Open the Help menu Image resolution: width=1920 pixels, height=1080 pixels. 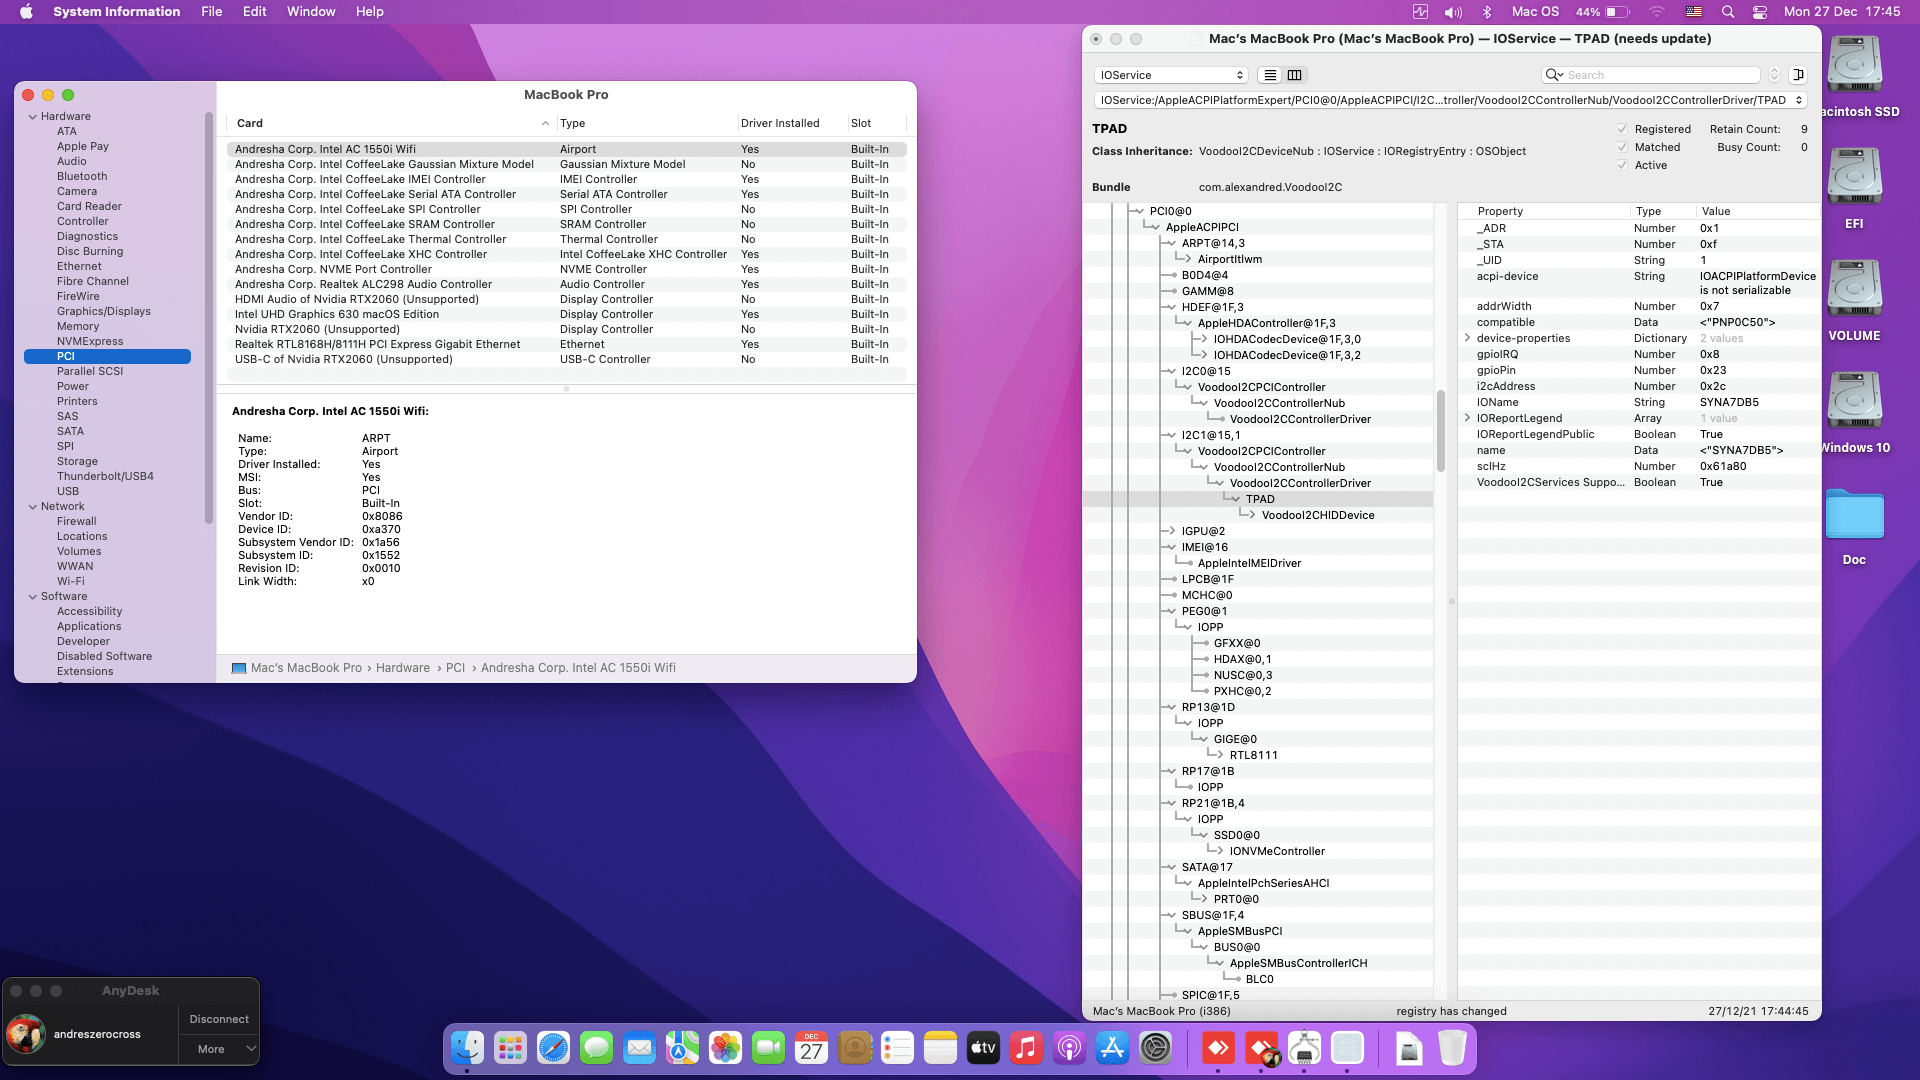[369, 11]
